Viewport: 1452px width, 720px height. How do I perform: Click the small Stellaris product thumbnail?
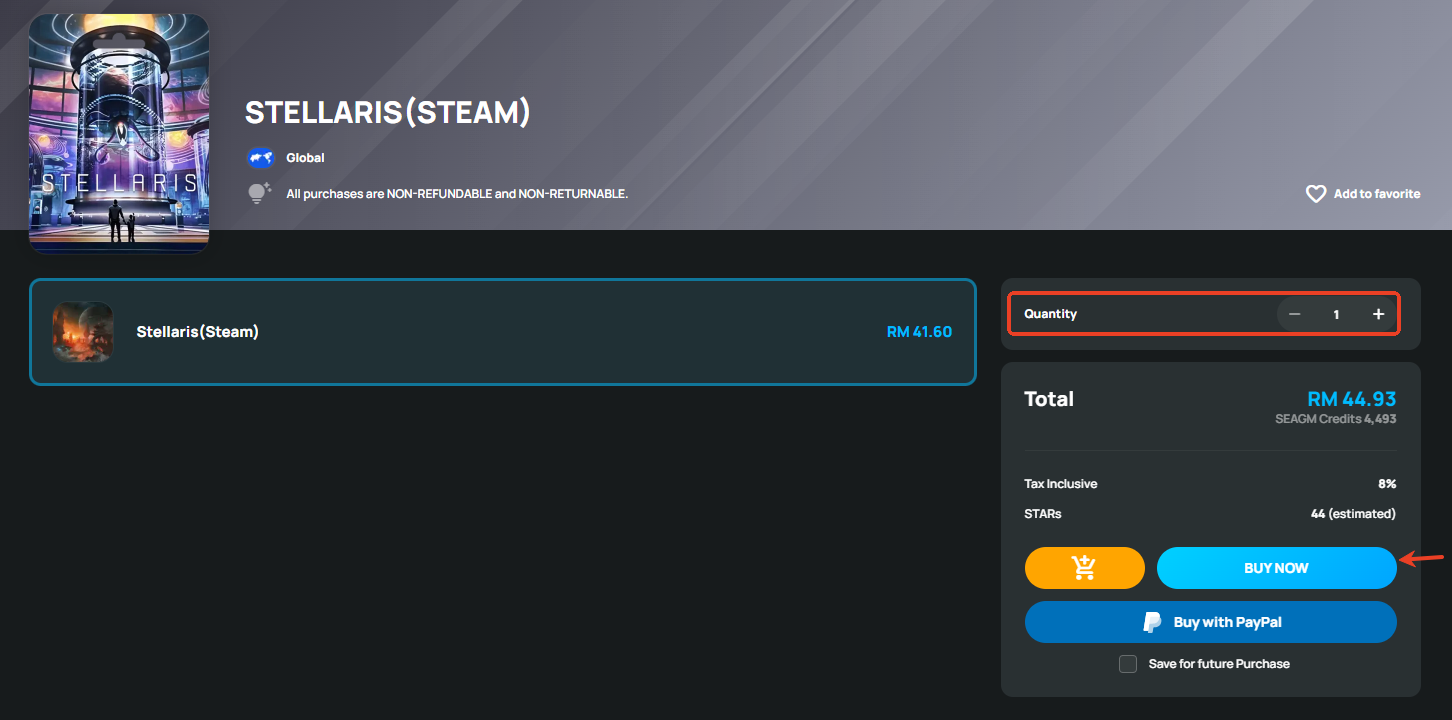pos(83,332)
